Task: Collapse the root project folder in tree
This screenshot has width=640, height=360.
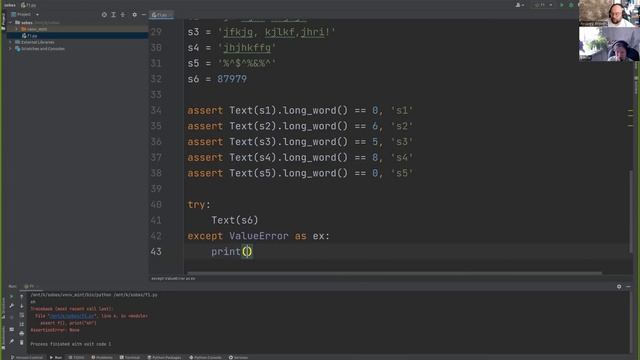Action: point(10,22)
